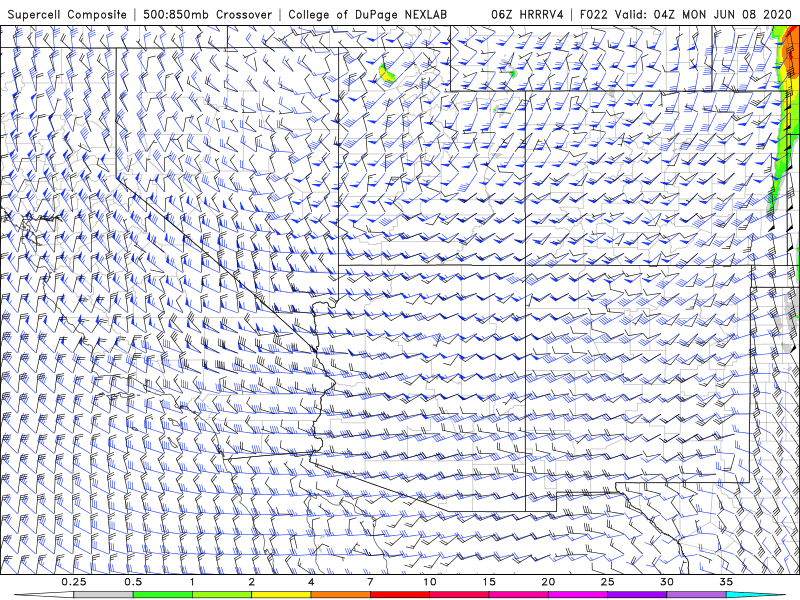Click the colorbar label '1'
800x600 pixels.
coord(192,582)
